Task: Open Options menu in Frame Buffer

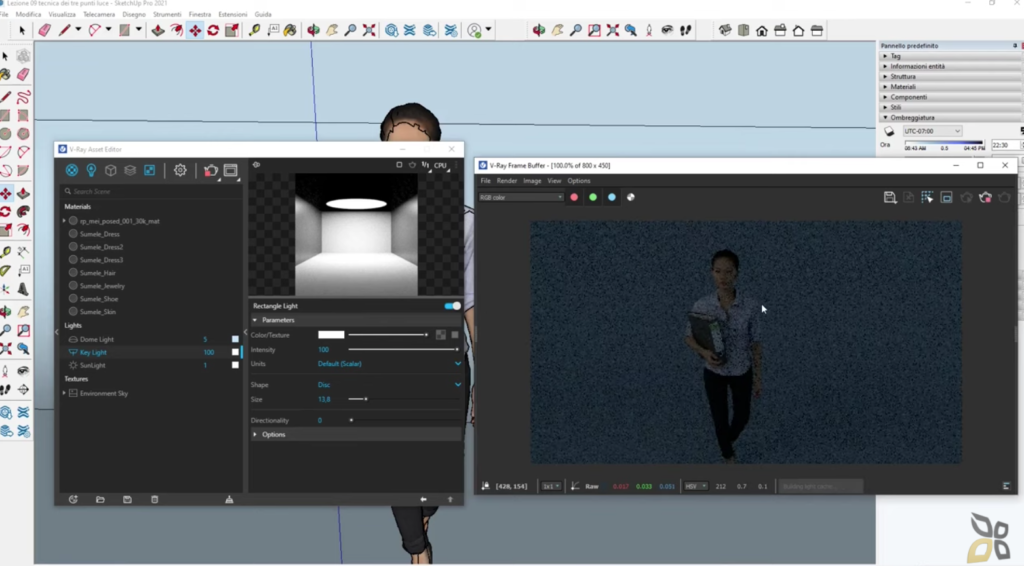Action: coord(579,181)
